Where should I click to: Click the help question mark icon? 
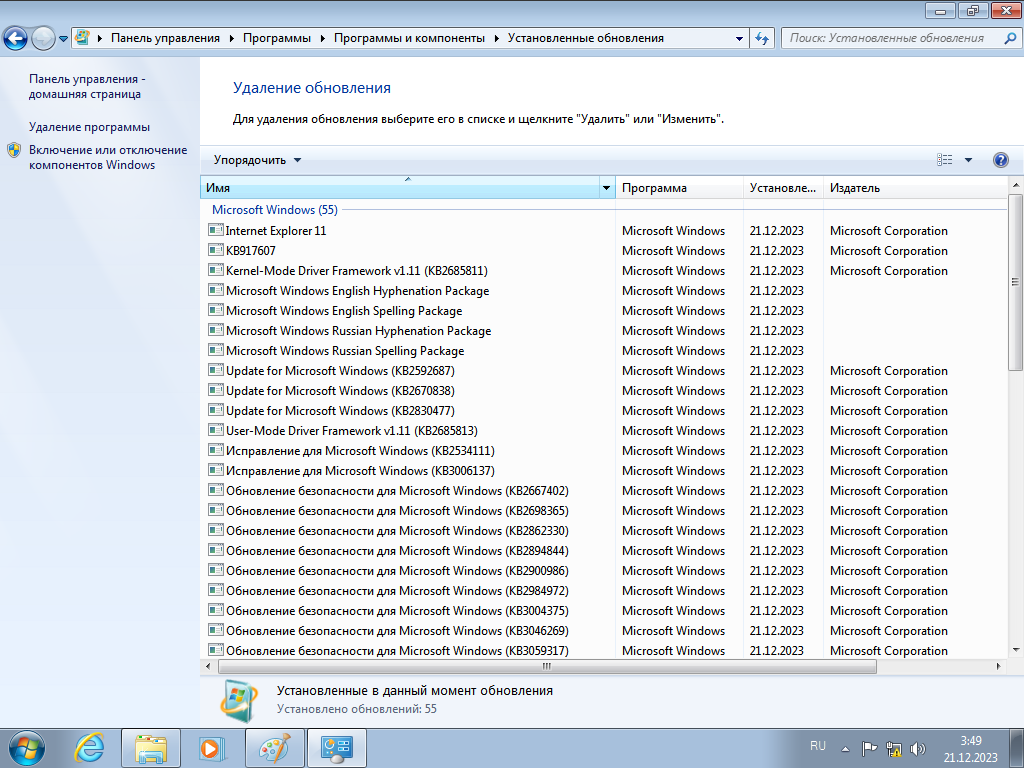(1000, 160)
